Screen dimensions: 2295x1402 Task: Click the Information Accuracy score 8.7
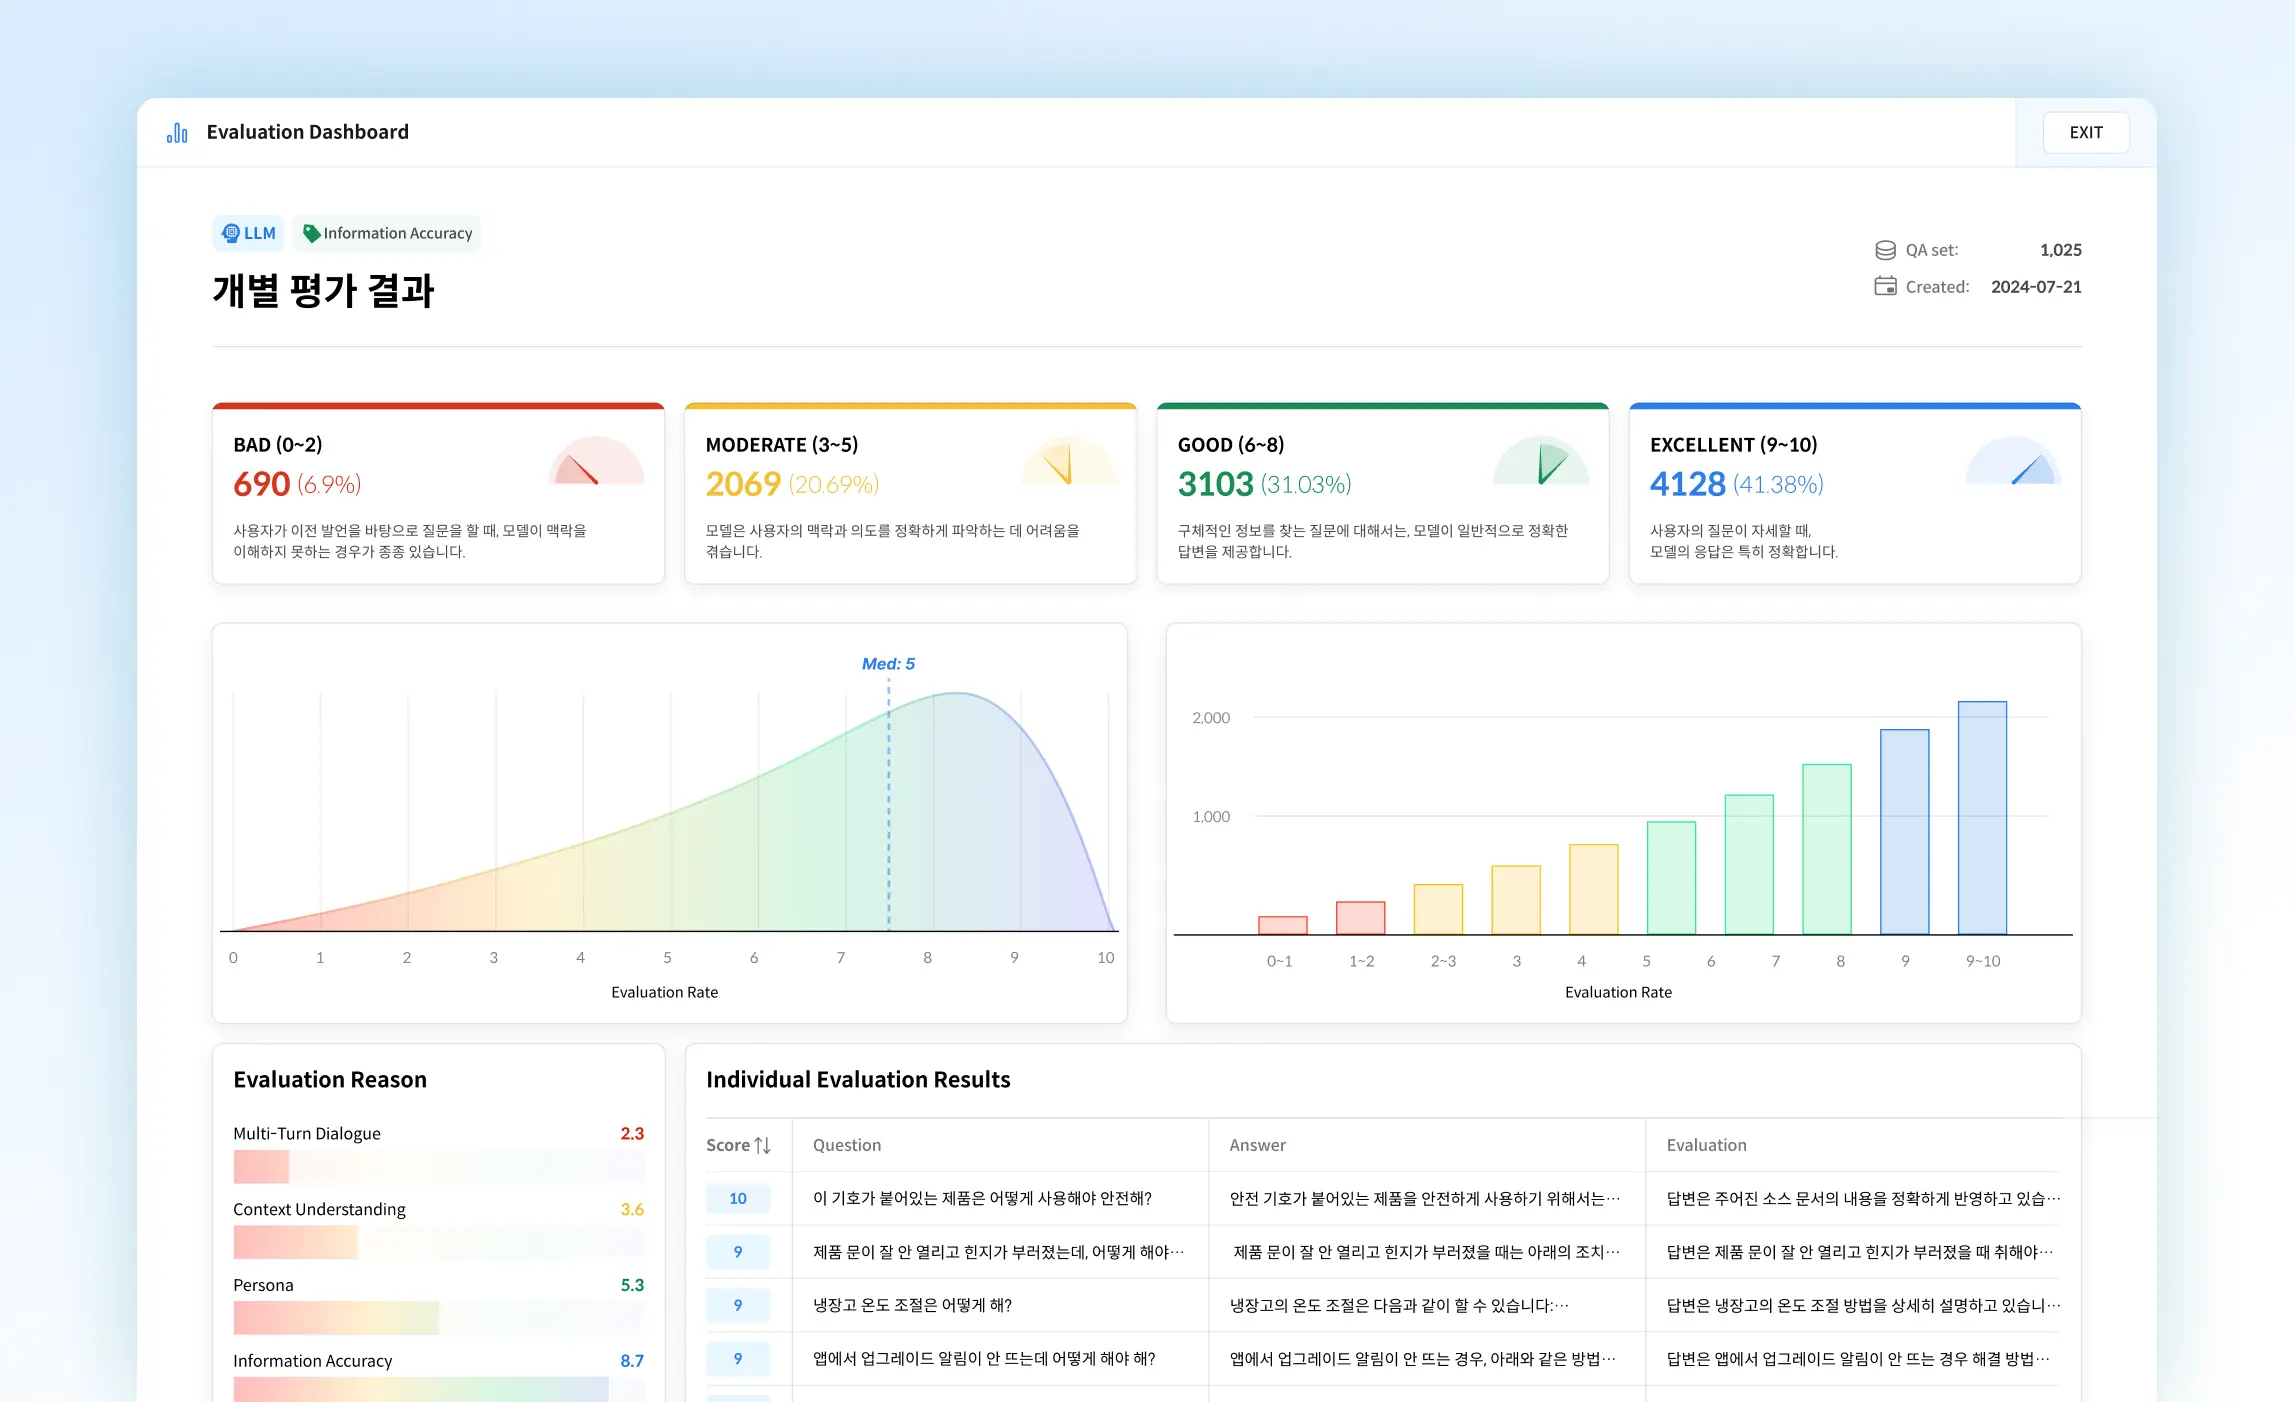click(632, 1361)
